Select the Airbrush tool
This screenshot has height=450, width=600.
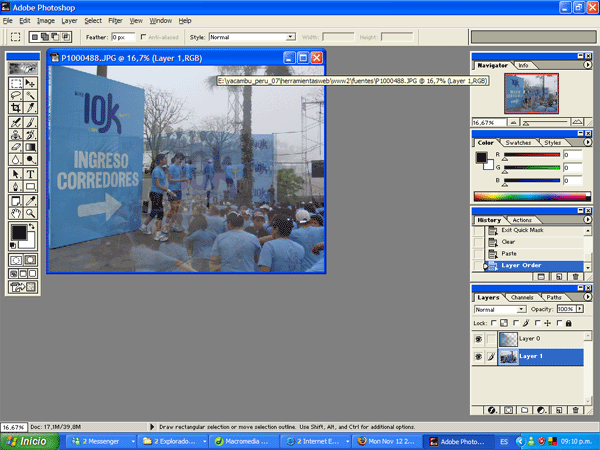coord(16,122)
